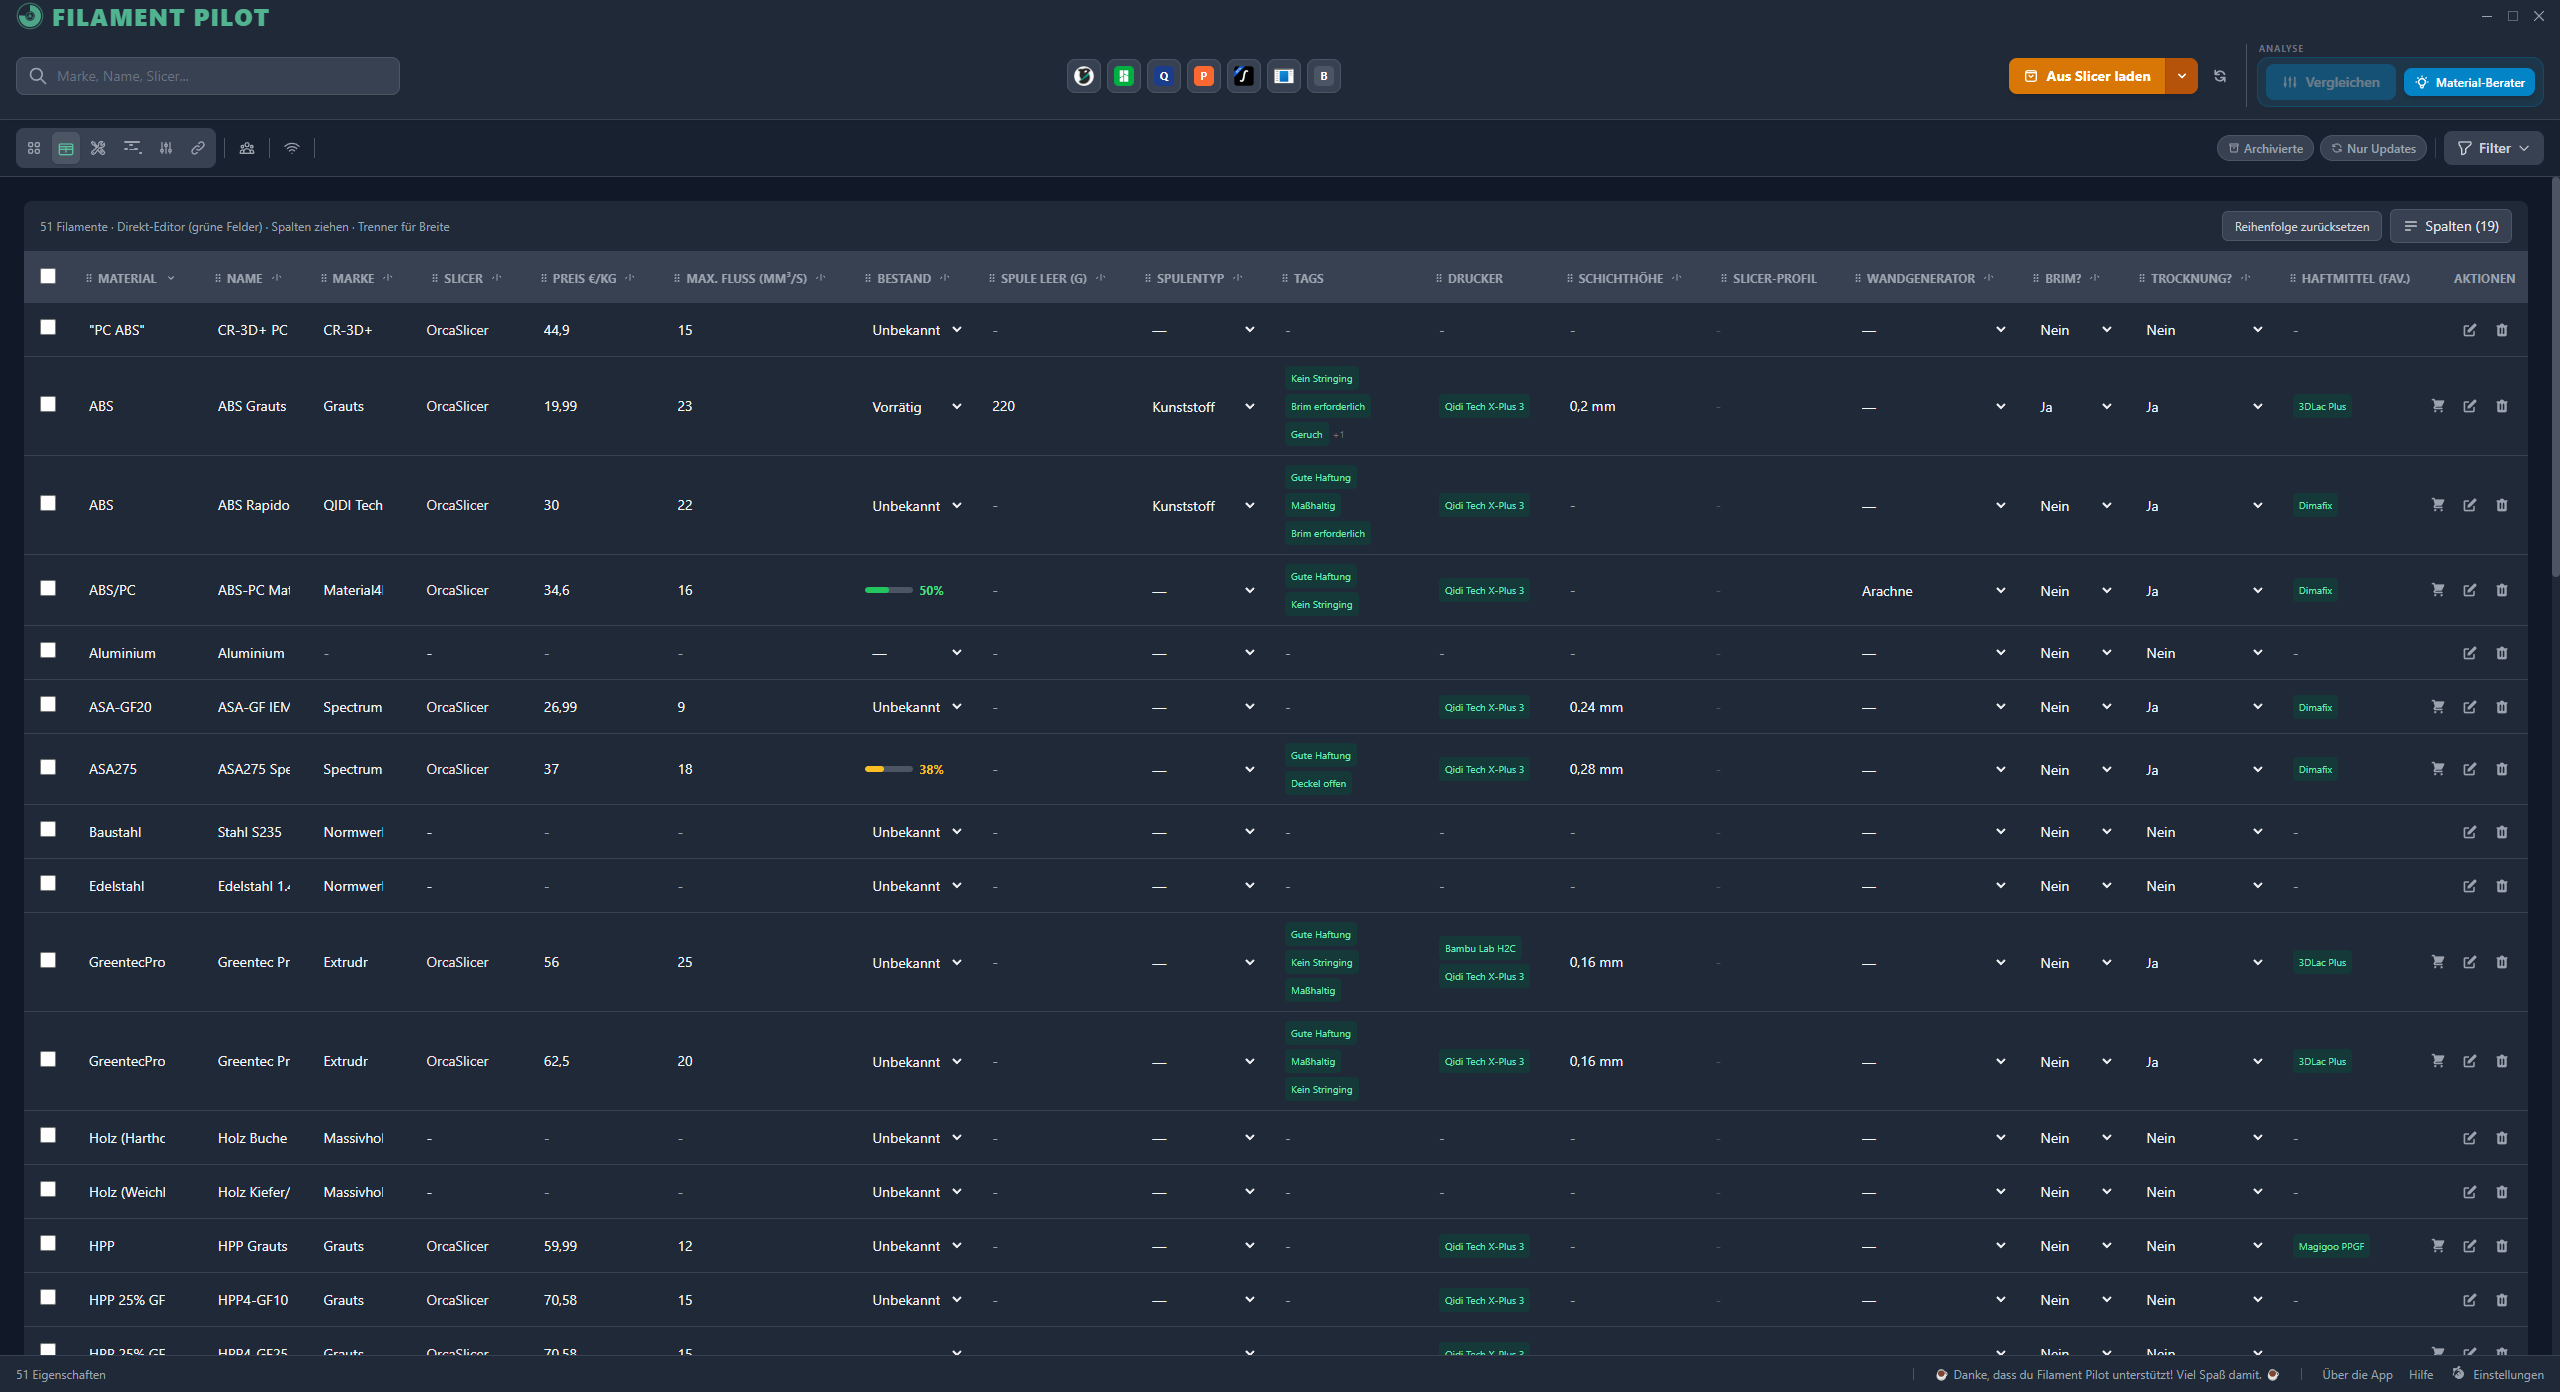
Task: Switch to the grid card view icon
Action: (34, 148)
